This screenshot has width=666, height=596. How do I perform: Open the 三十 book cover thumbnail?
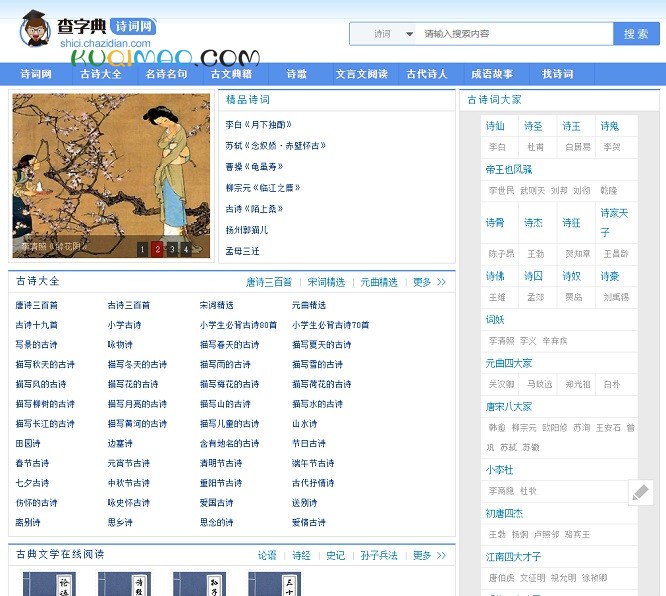click(274, 584)
